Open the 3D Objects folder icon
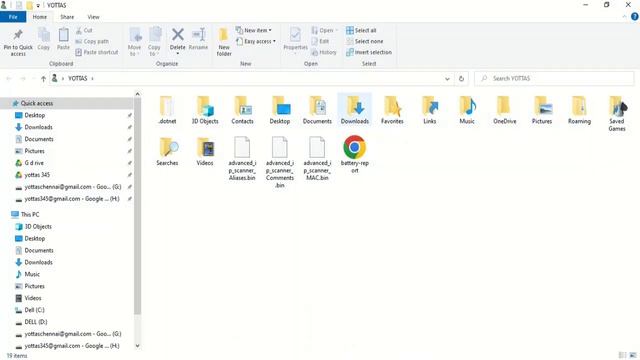This screenshot has height=360, width=640. (x=205, y=110)
